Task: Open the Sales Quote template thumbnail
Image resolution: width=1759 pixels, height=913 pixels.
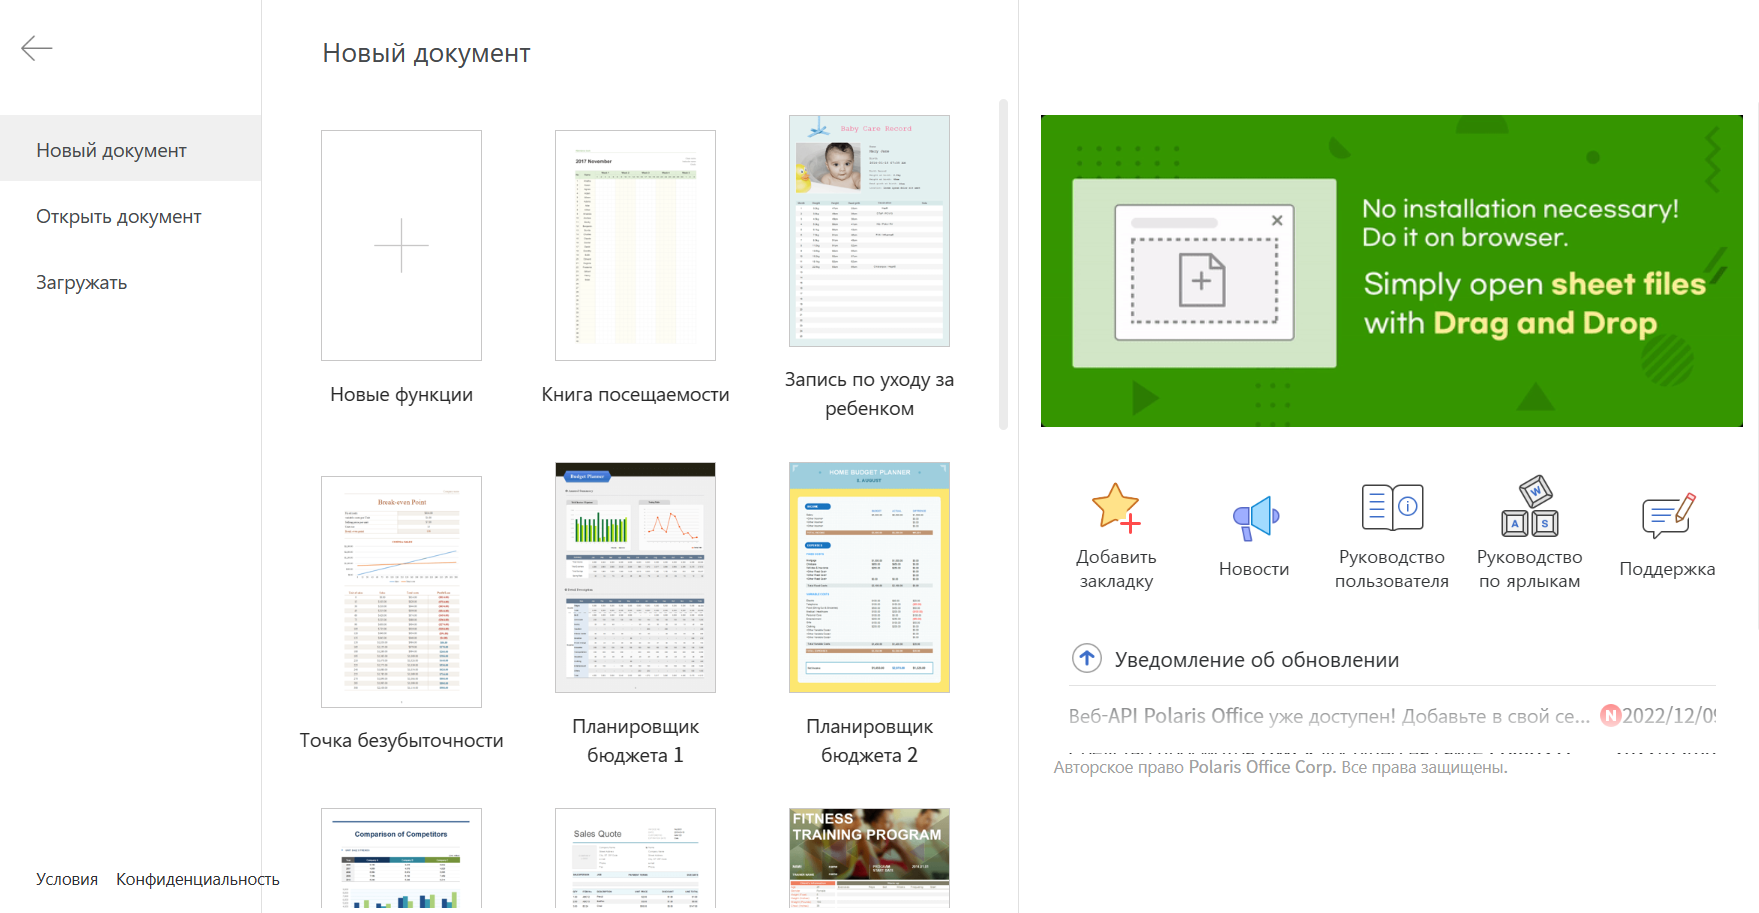Action: (x=635, y=858)
